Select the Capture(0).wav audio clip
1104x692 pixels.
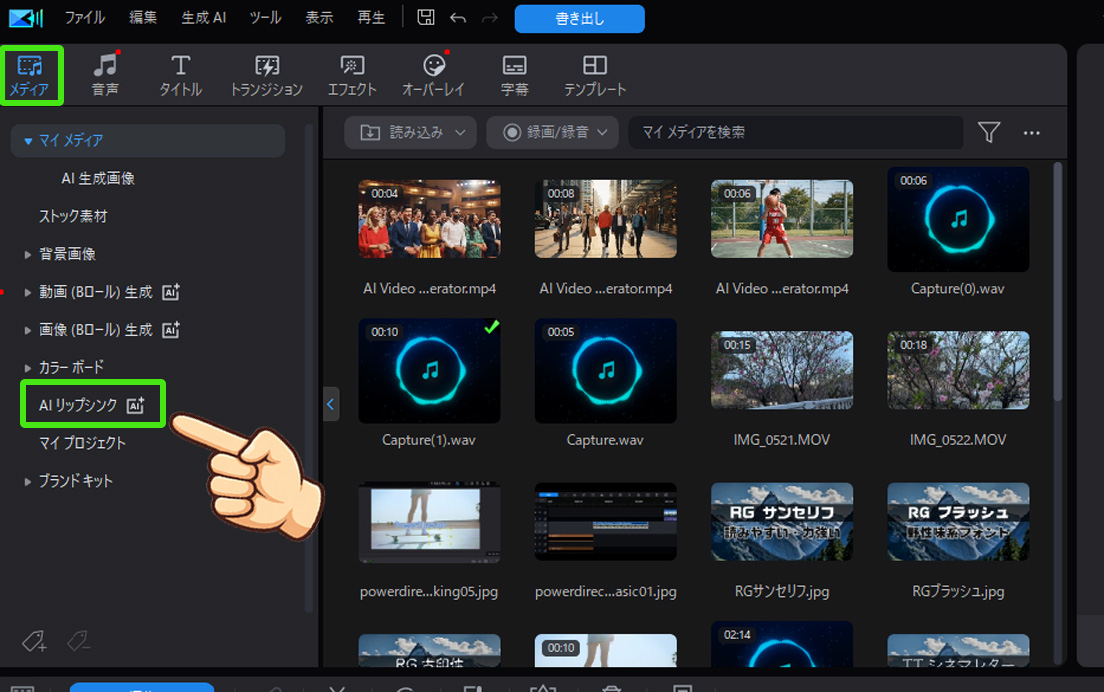[958, 219]
